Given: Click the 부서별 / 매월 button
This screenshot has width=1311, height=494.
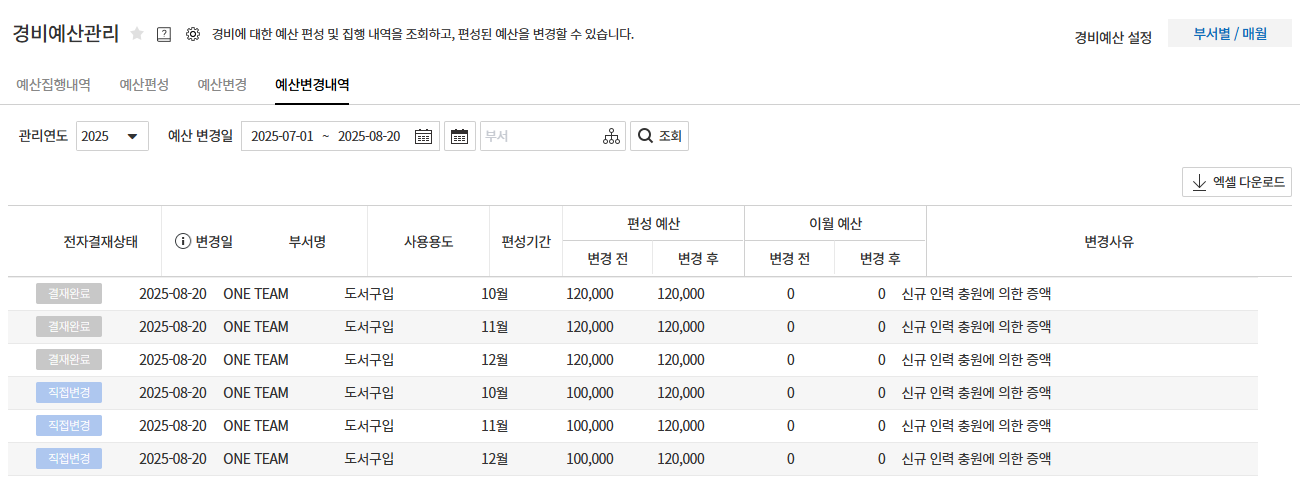Looking at the screenshot, I should point(1229,34).
